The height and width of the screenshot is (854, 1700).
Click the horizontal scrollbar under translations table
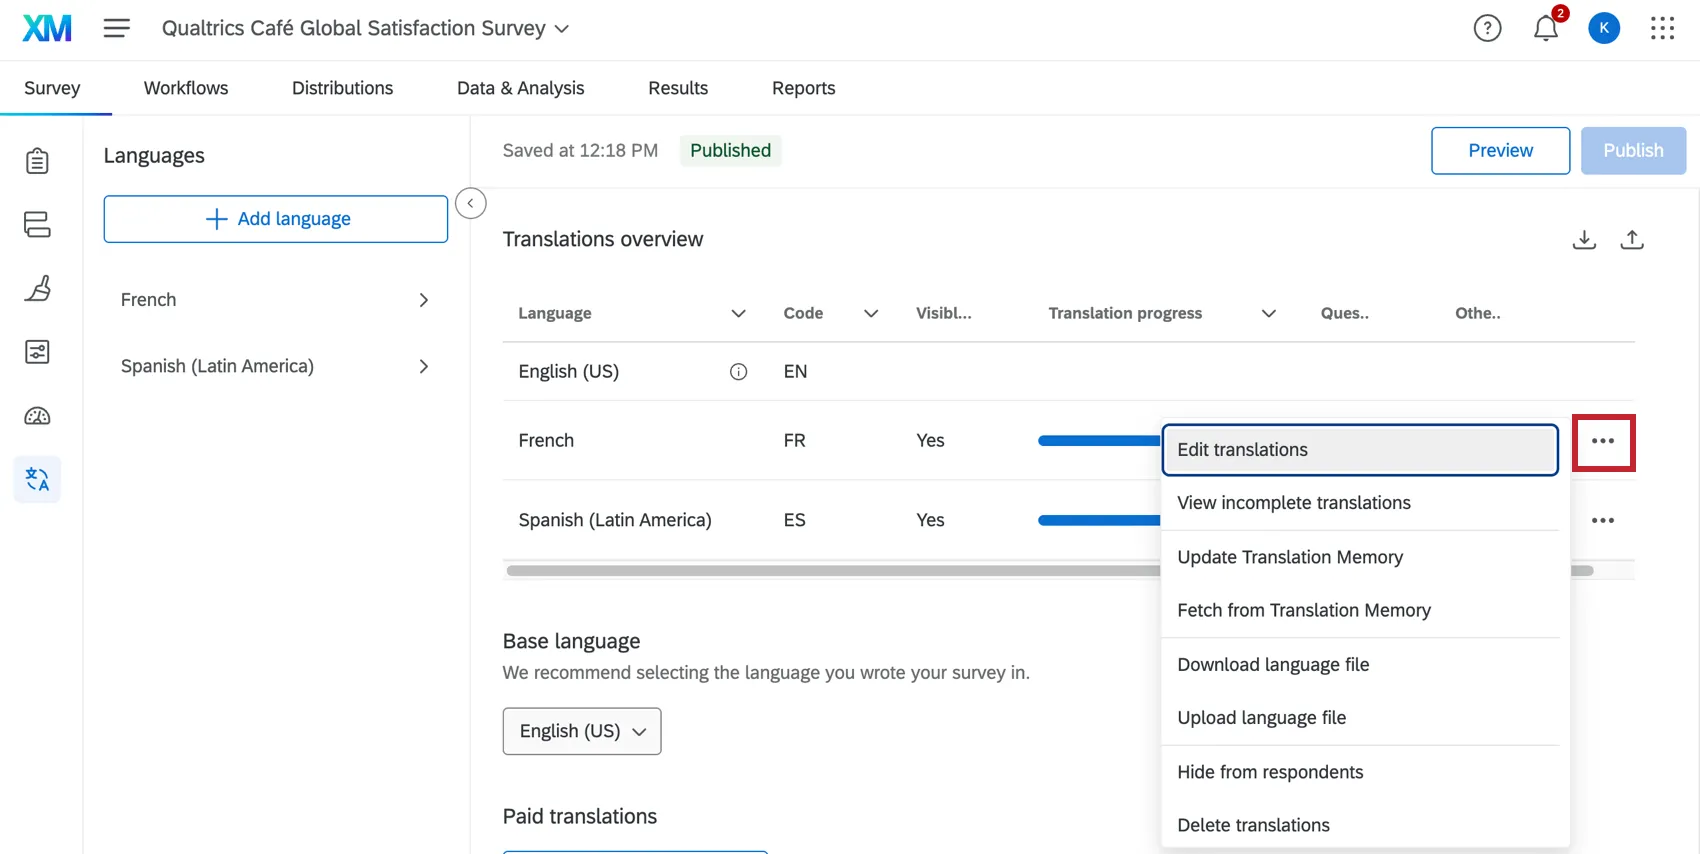pos(830,571)
